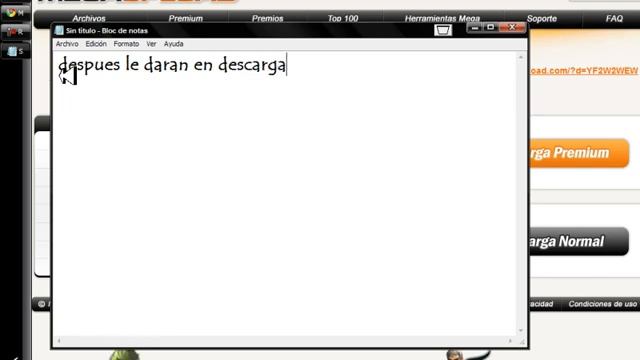Open the Condiciones de uso footer link
The height and width of the screenshot is (360, 640).
(602, 304)
